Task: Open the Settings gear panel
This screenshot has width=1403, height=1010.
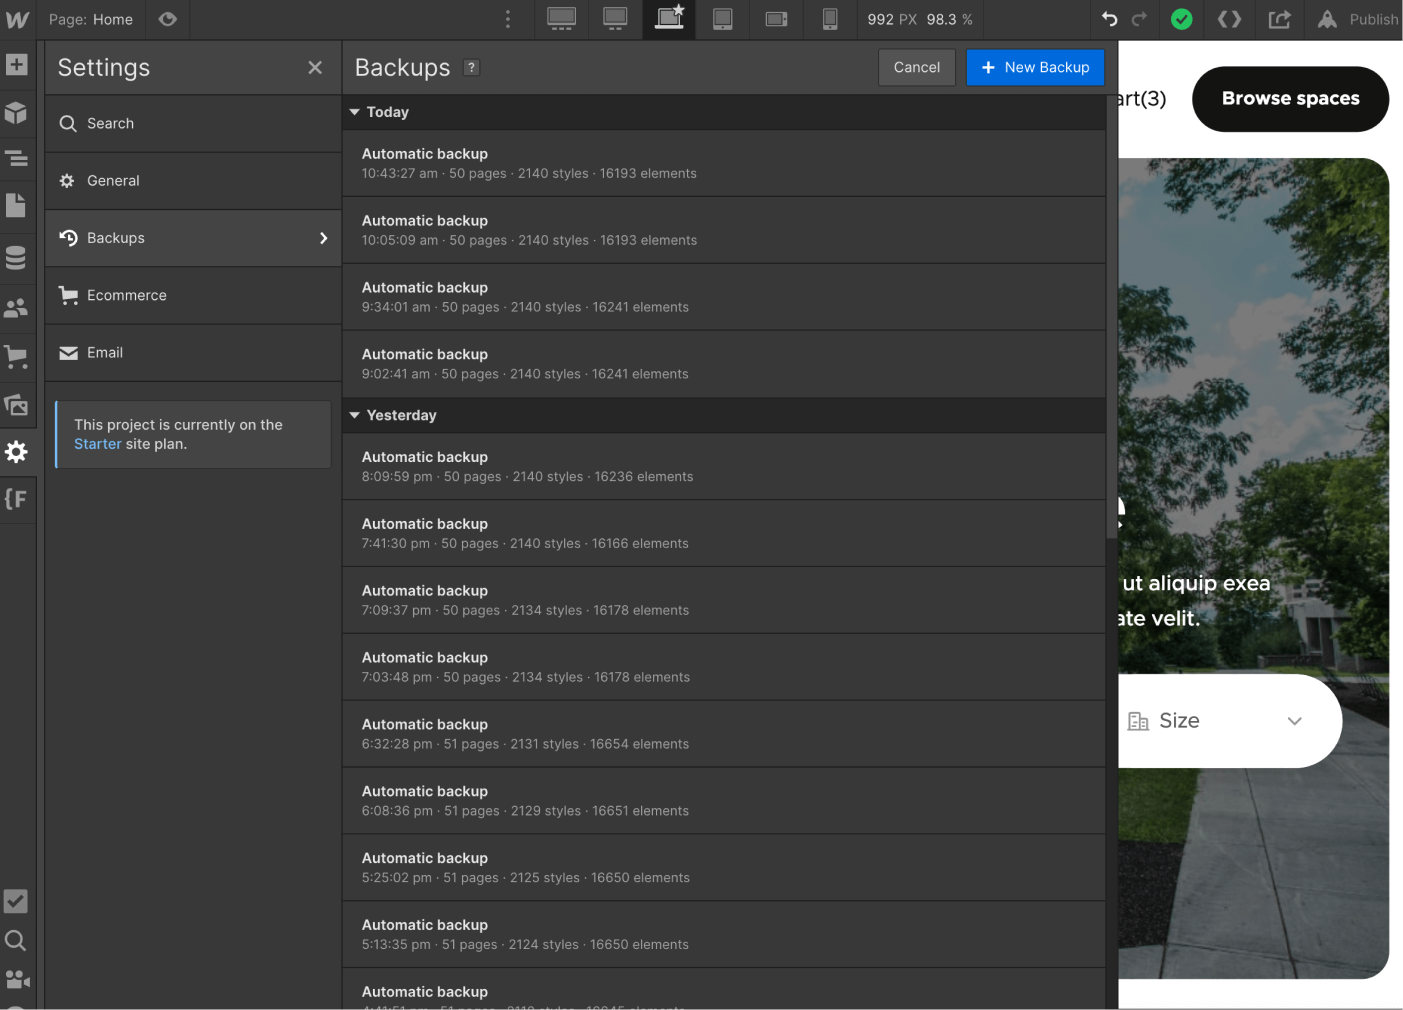Action: [16, 452]
